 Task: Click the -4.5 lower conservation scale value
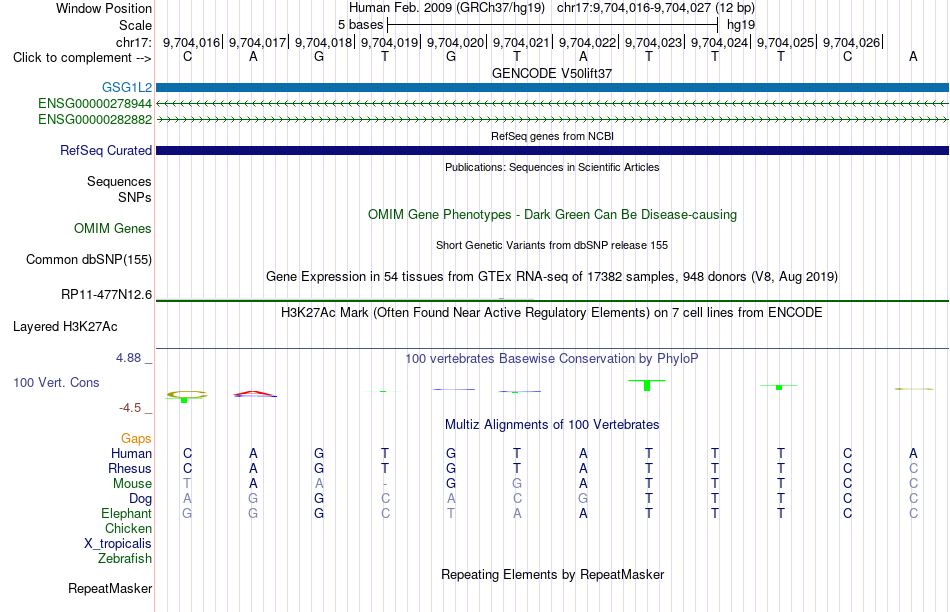(130, 408)
